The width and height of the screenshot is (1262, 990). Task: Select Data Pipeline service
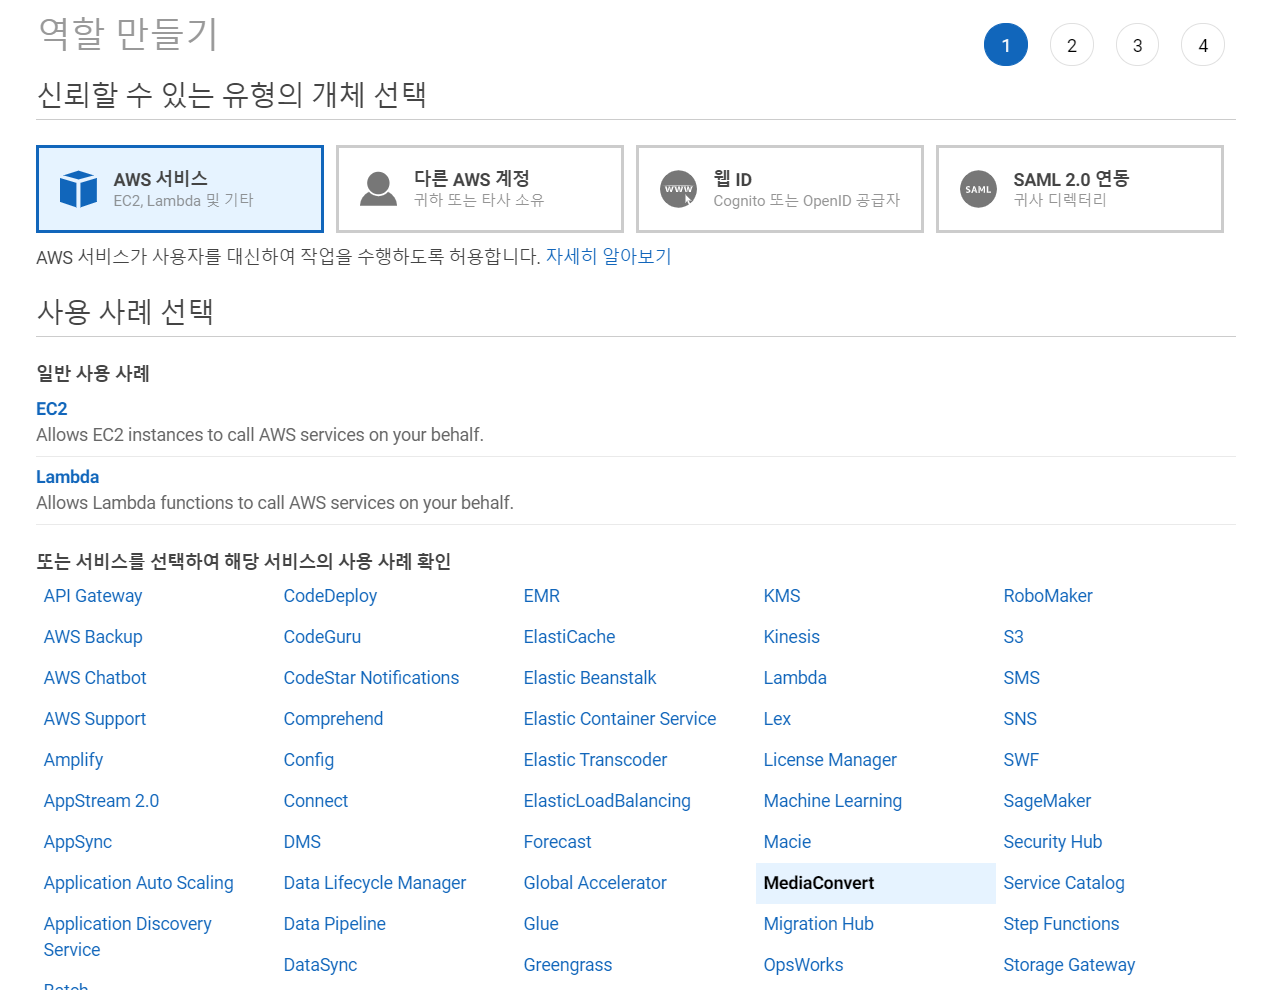click(x=335, y=924)
